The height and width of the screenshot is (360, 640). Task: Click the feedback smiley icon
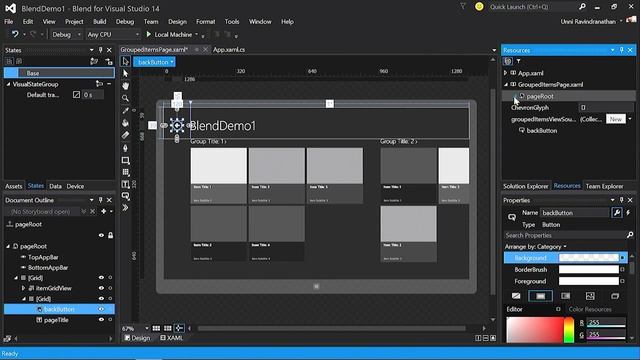pyautogui.click(x=479, y=7)
